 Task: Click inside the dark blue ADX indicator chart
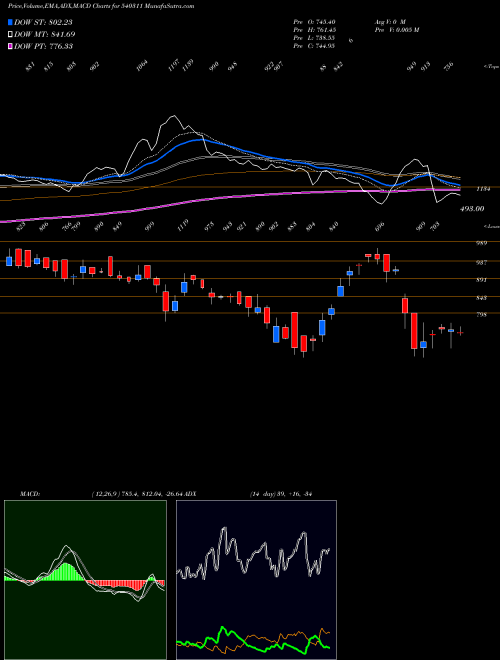point(256,580)
